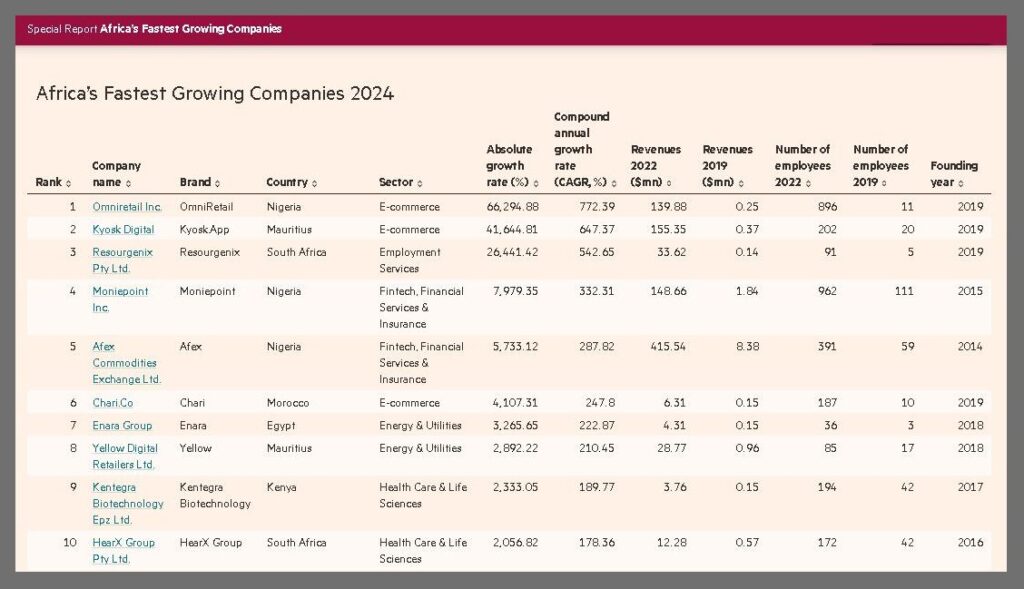Sort by Revenues 2019 column
This screenshot has width=1024, height=589.
tap(740, 183)
